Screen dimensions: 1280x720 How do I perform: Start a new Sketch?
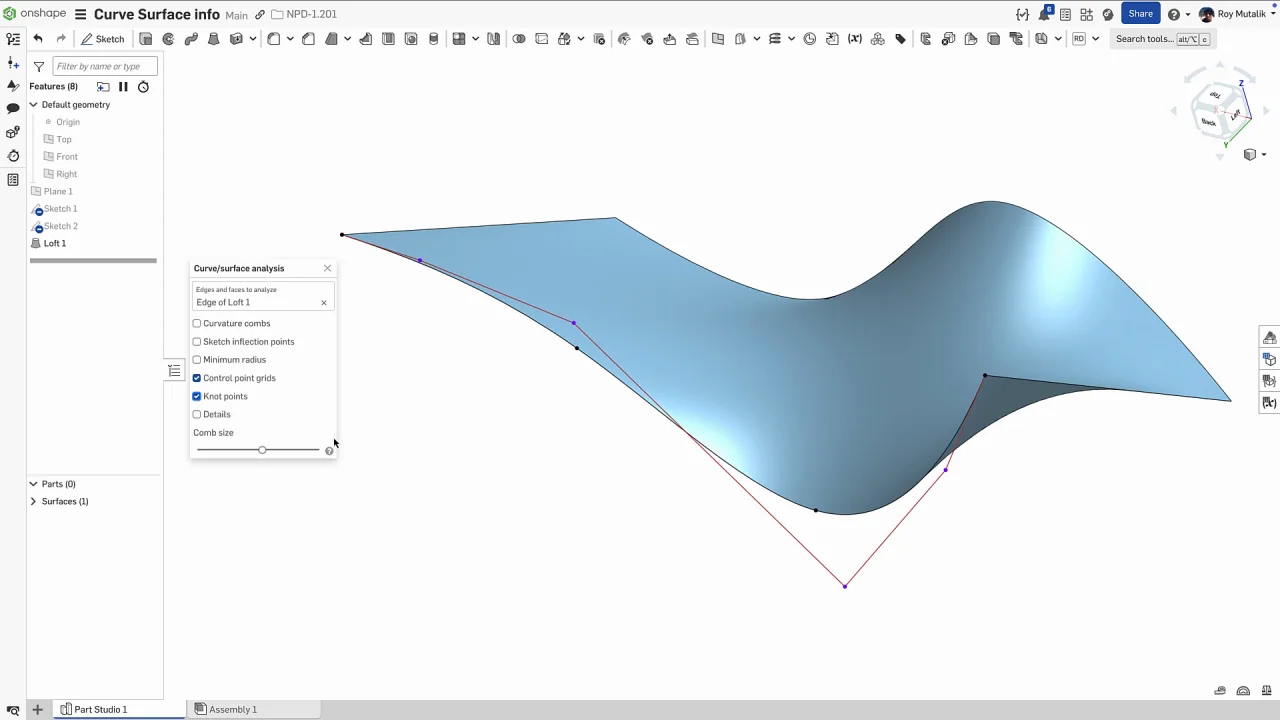pos(103,39)
